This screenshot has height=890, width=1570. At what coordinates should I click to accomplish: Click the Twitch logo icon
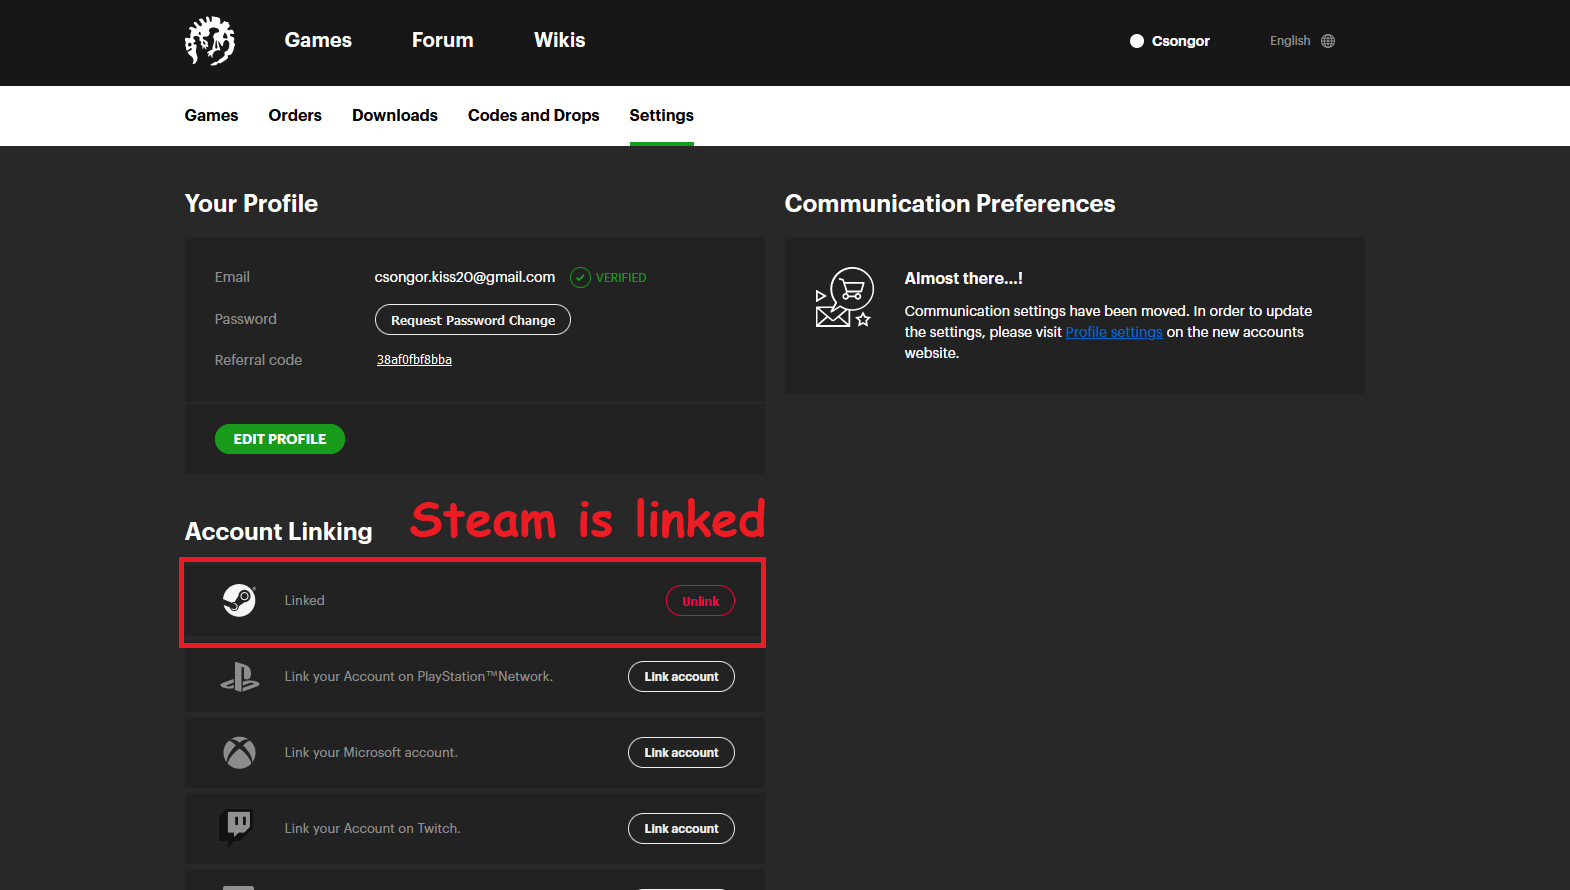(x=236, y=827)
